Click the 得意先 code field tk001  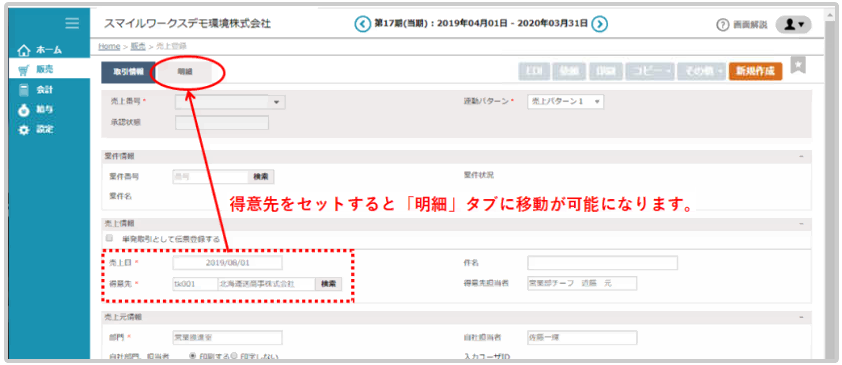coord(195,284)
